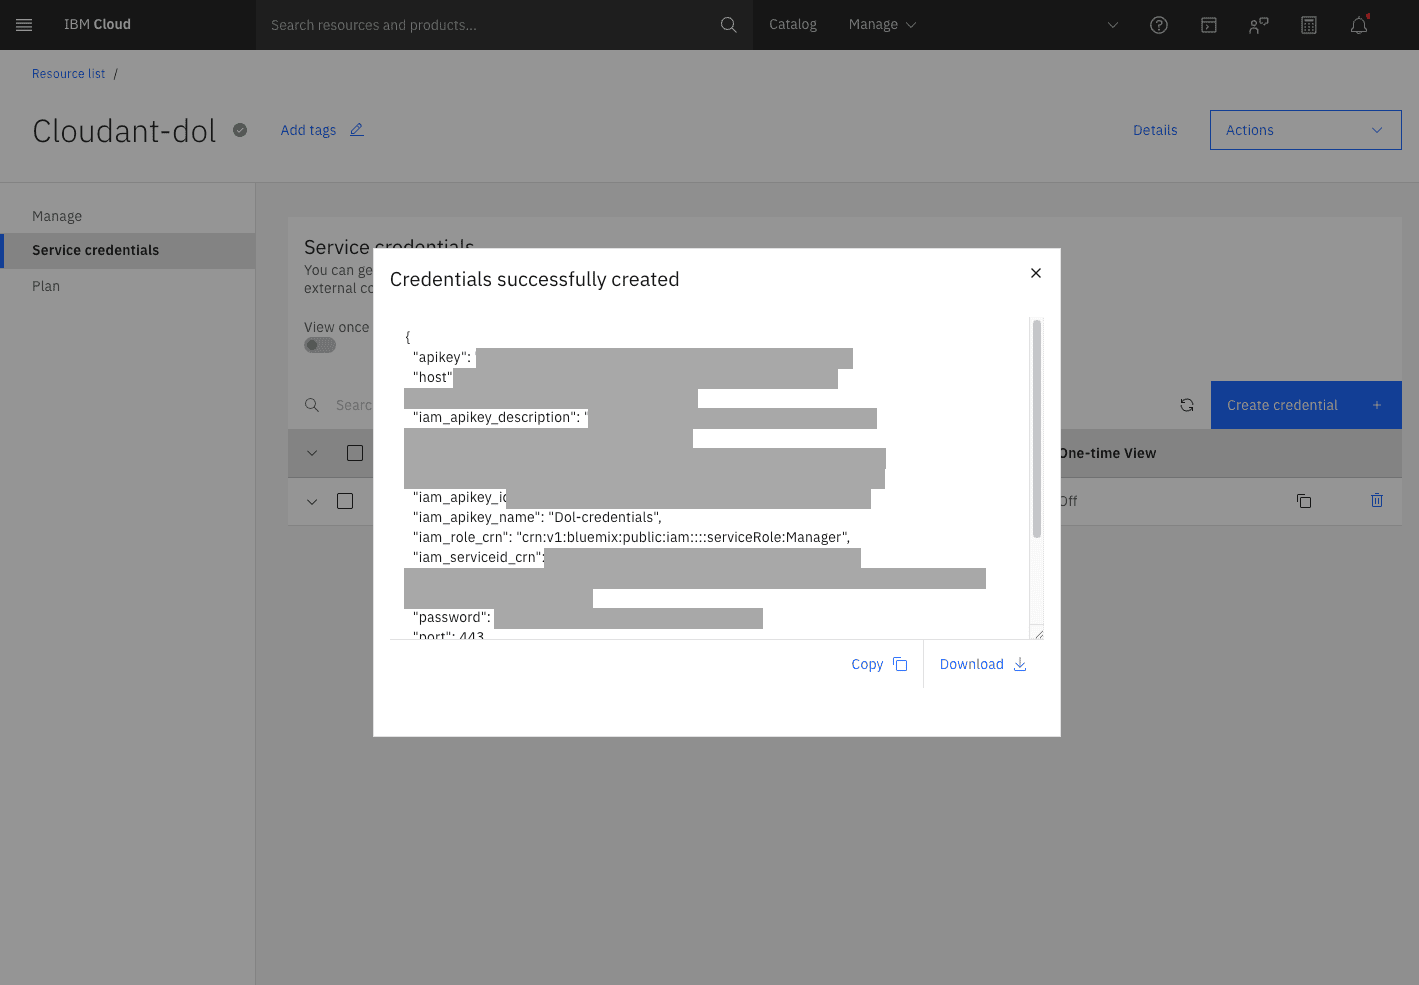Click the dialog heading Credentials successfully created
The width and height of the screenshot is (1419, 985).
click(x=534, y=279)
